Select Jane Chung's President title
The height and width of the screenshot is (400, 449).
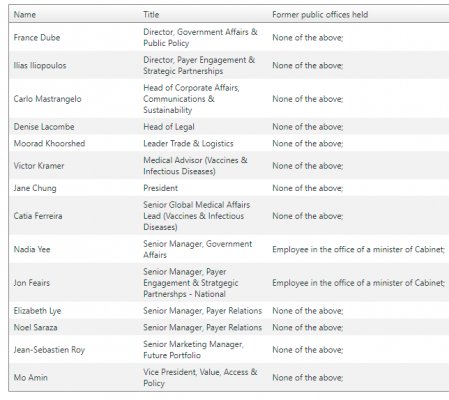pyautogui.click(x=160, y=188)
